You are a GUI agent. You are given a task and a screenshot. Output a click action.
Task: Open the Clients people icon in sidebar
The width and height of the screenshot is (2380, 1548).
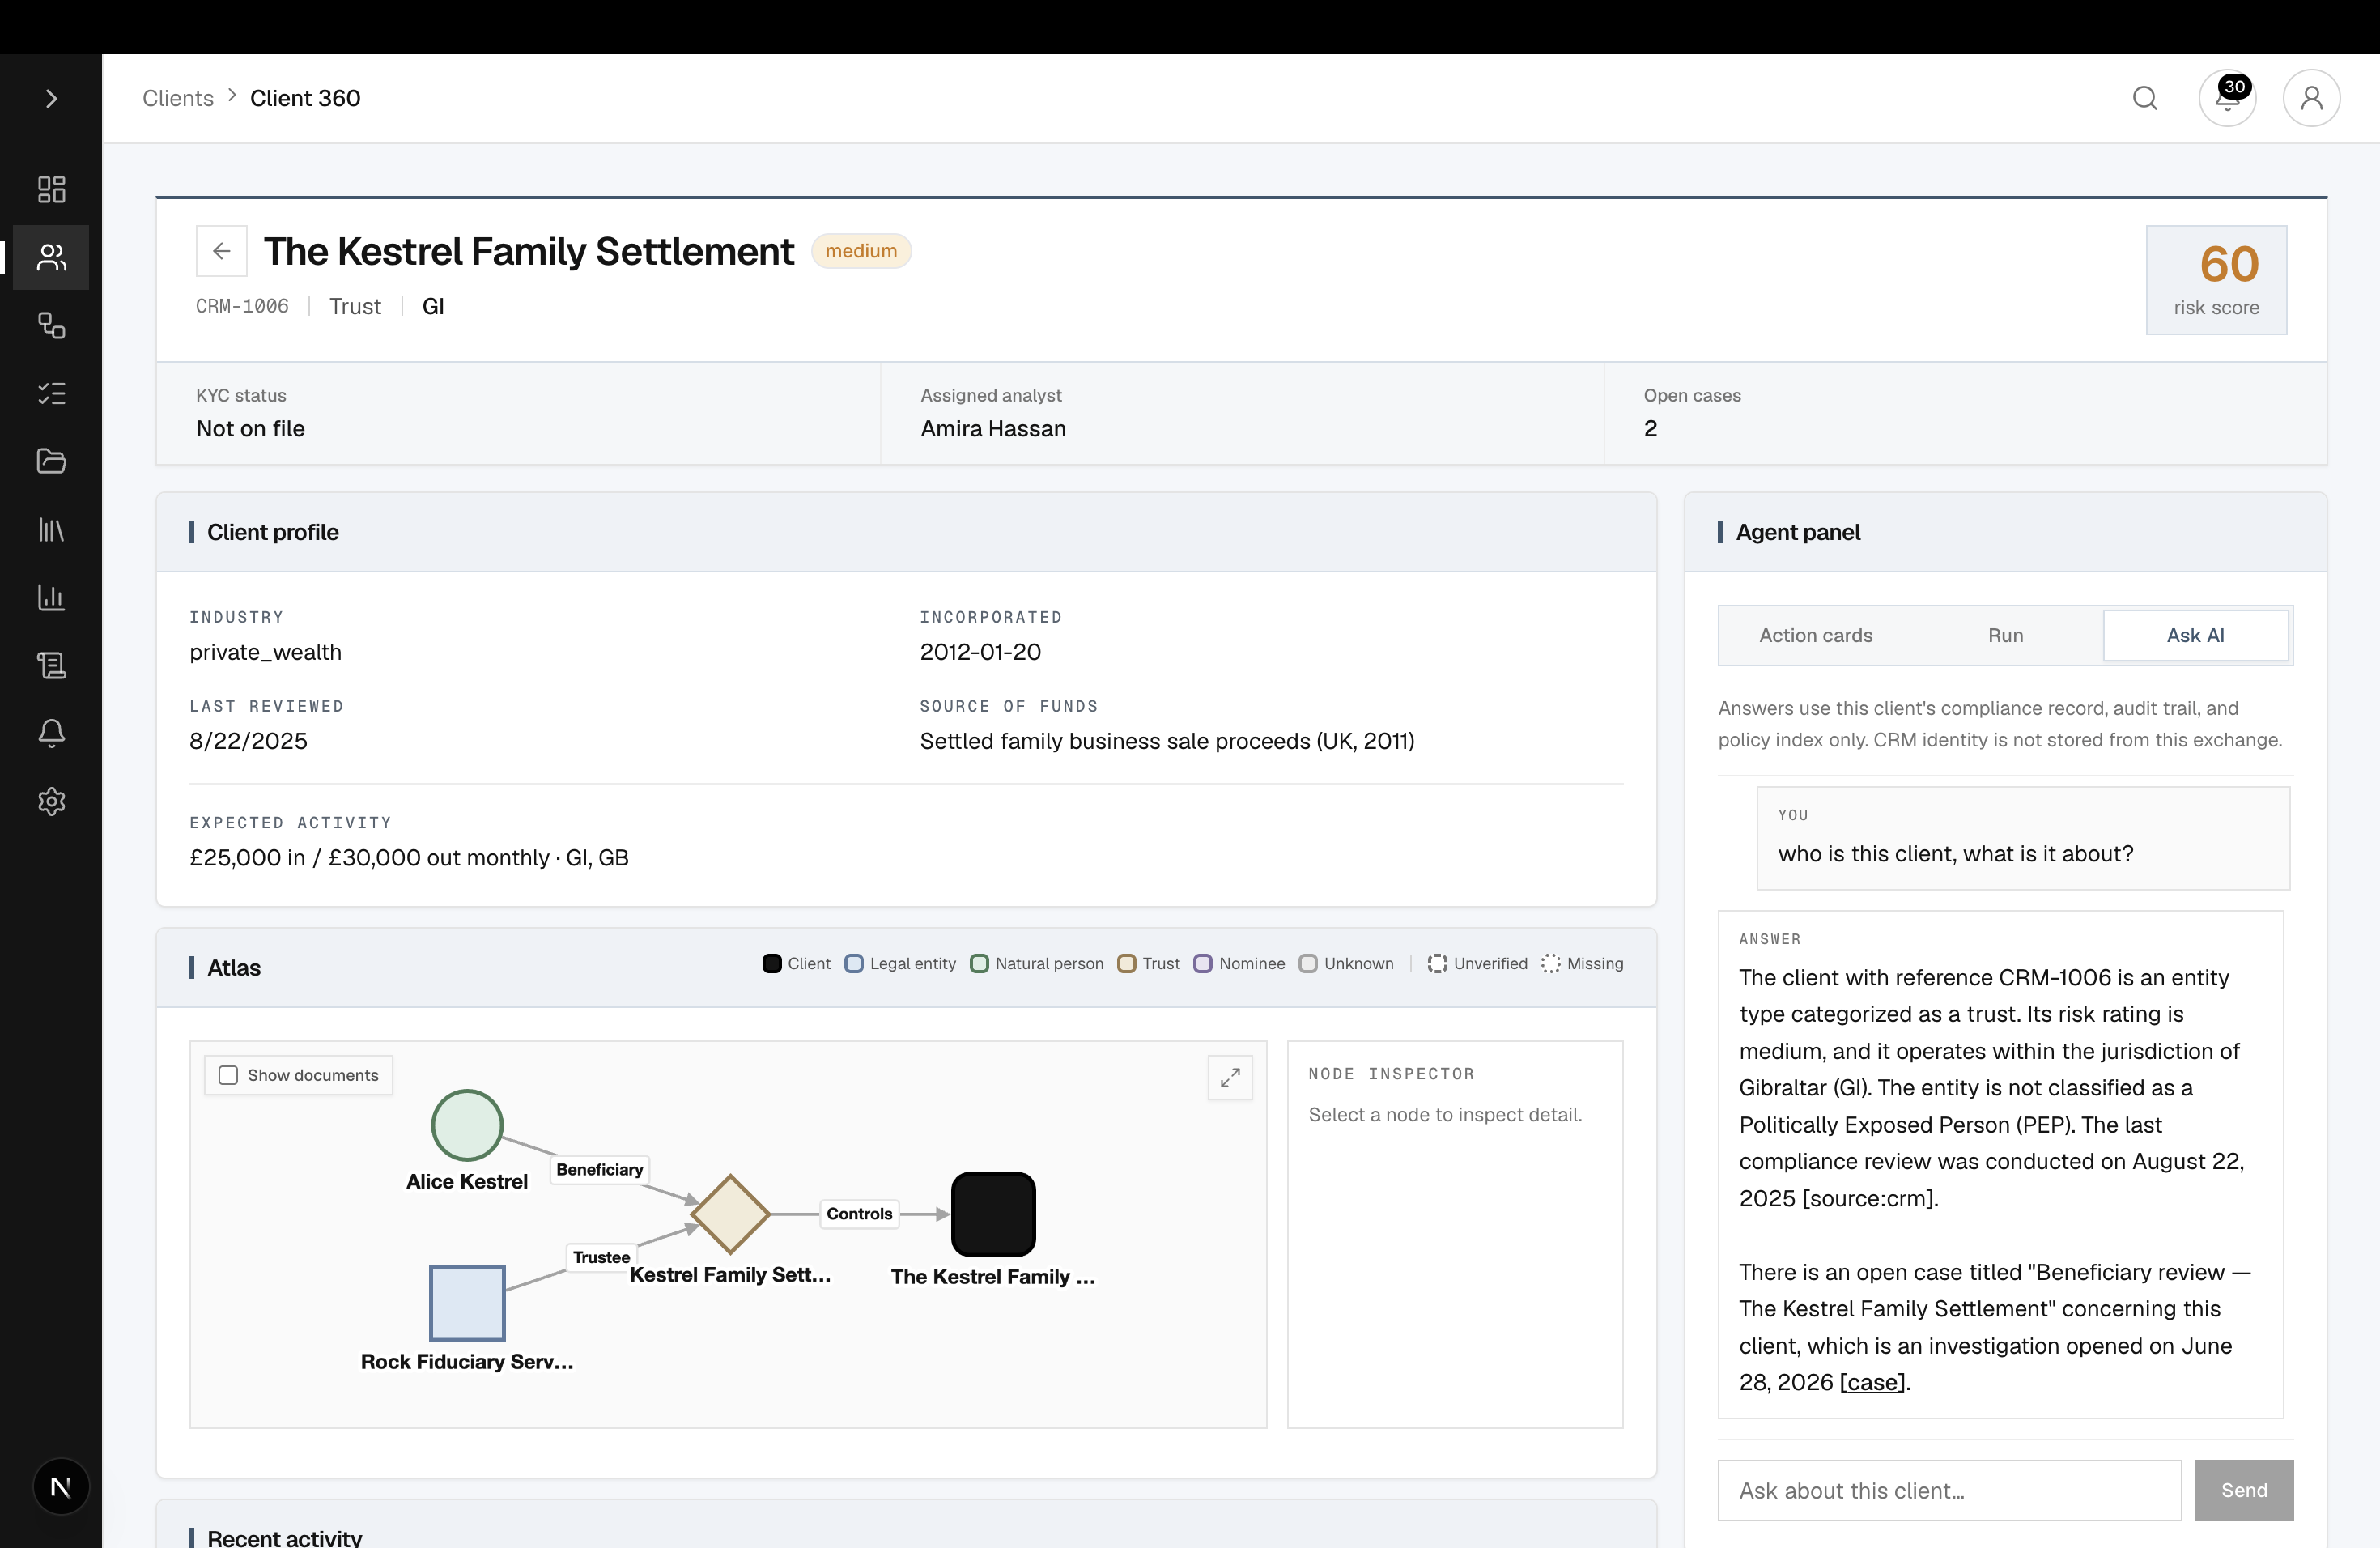pyautogui.click(x=51, y=257)
